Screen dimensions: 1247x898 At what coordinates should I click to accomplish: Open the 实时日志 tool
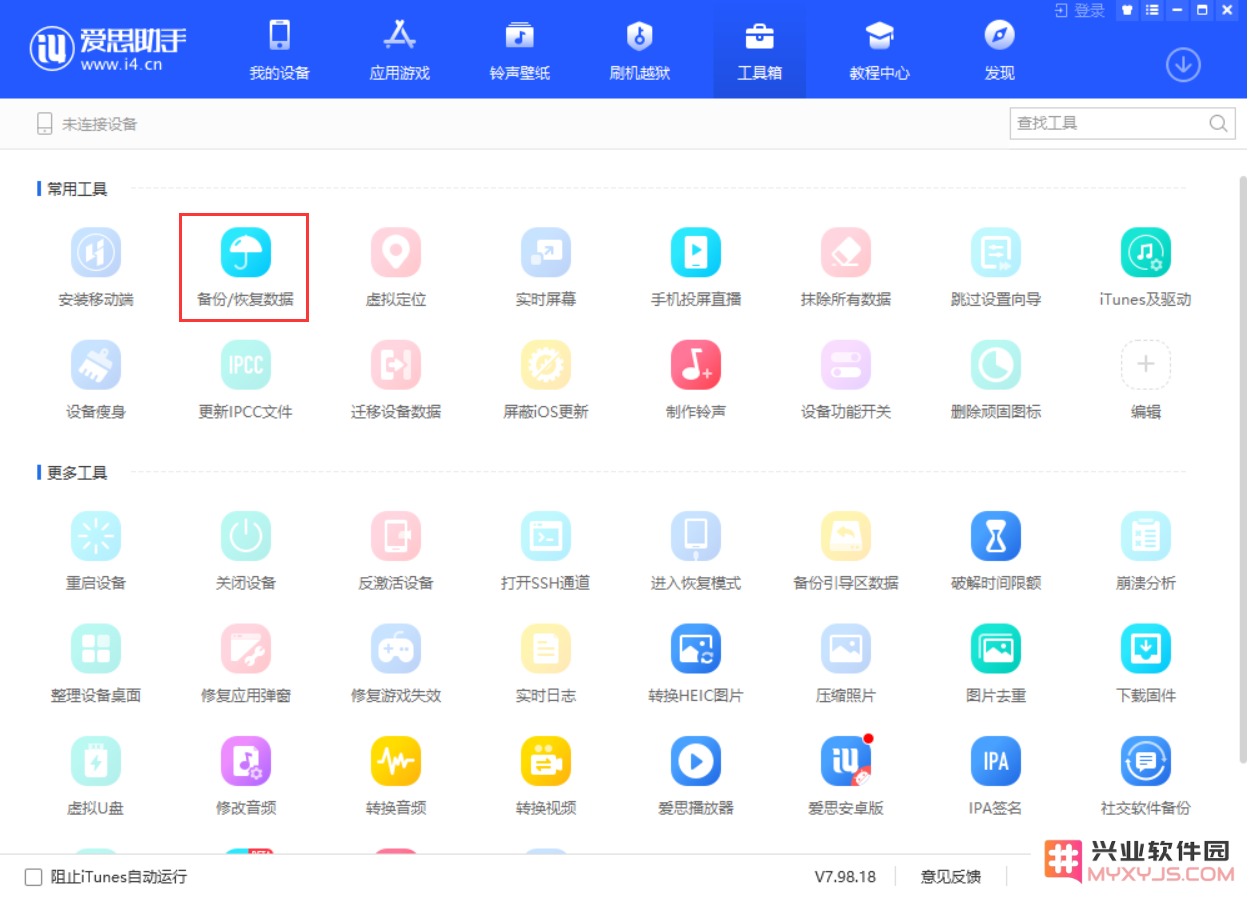click(x=546, y=663)
